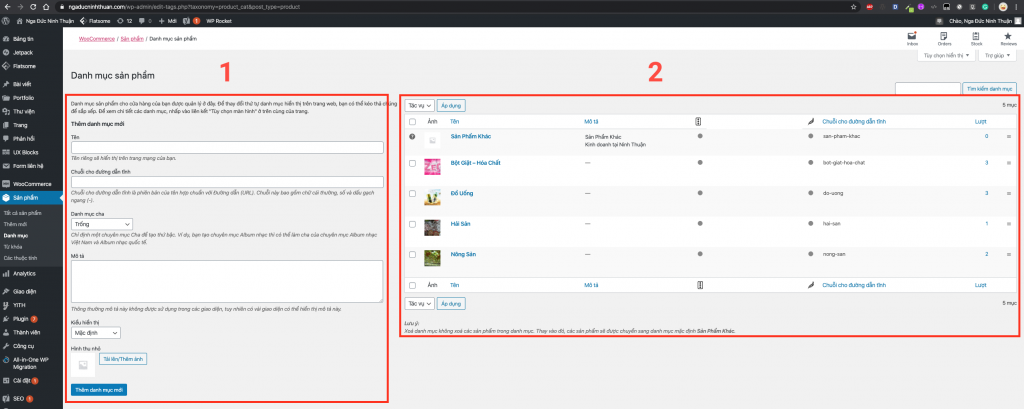The image size is (1024, 409).
Task: Open the WooCommerce Orders icon
Action: pyautogui.click(x=944, y=37)
